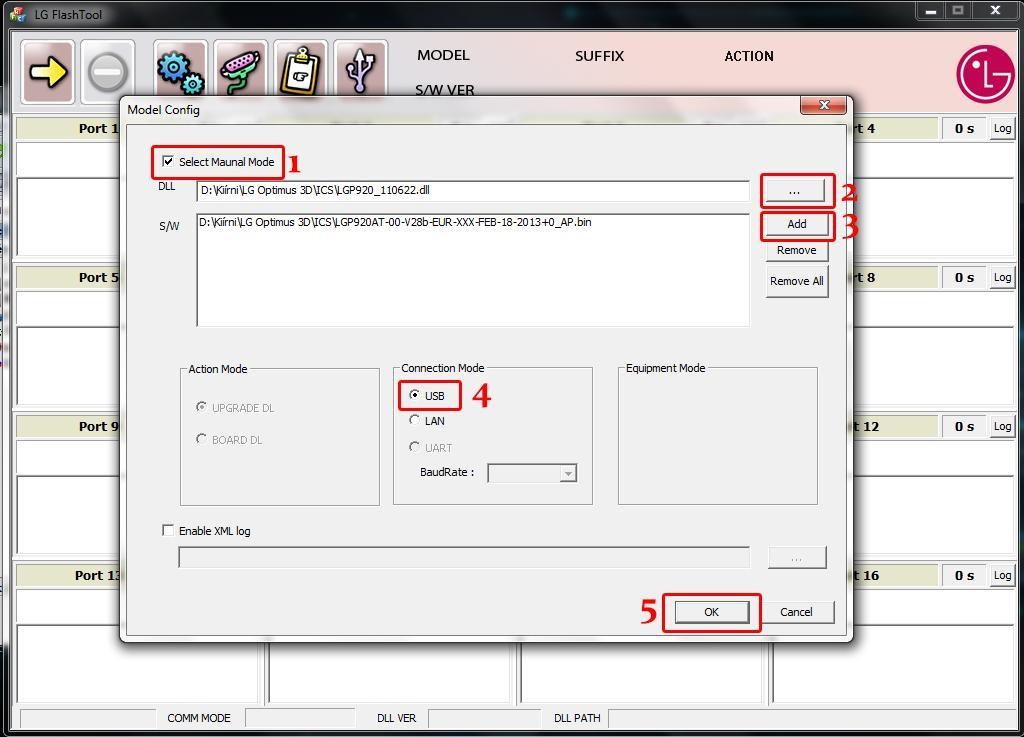Click the Remove button
This screenshot has height=737, width=1024.
pos(797,250)
